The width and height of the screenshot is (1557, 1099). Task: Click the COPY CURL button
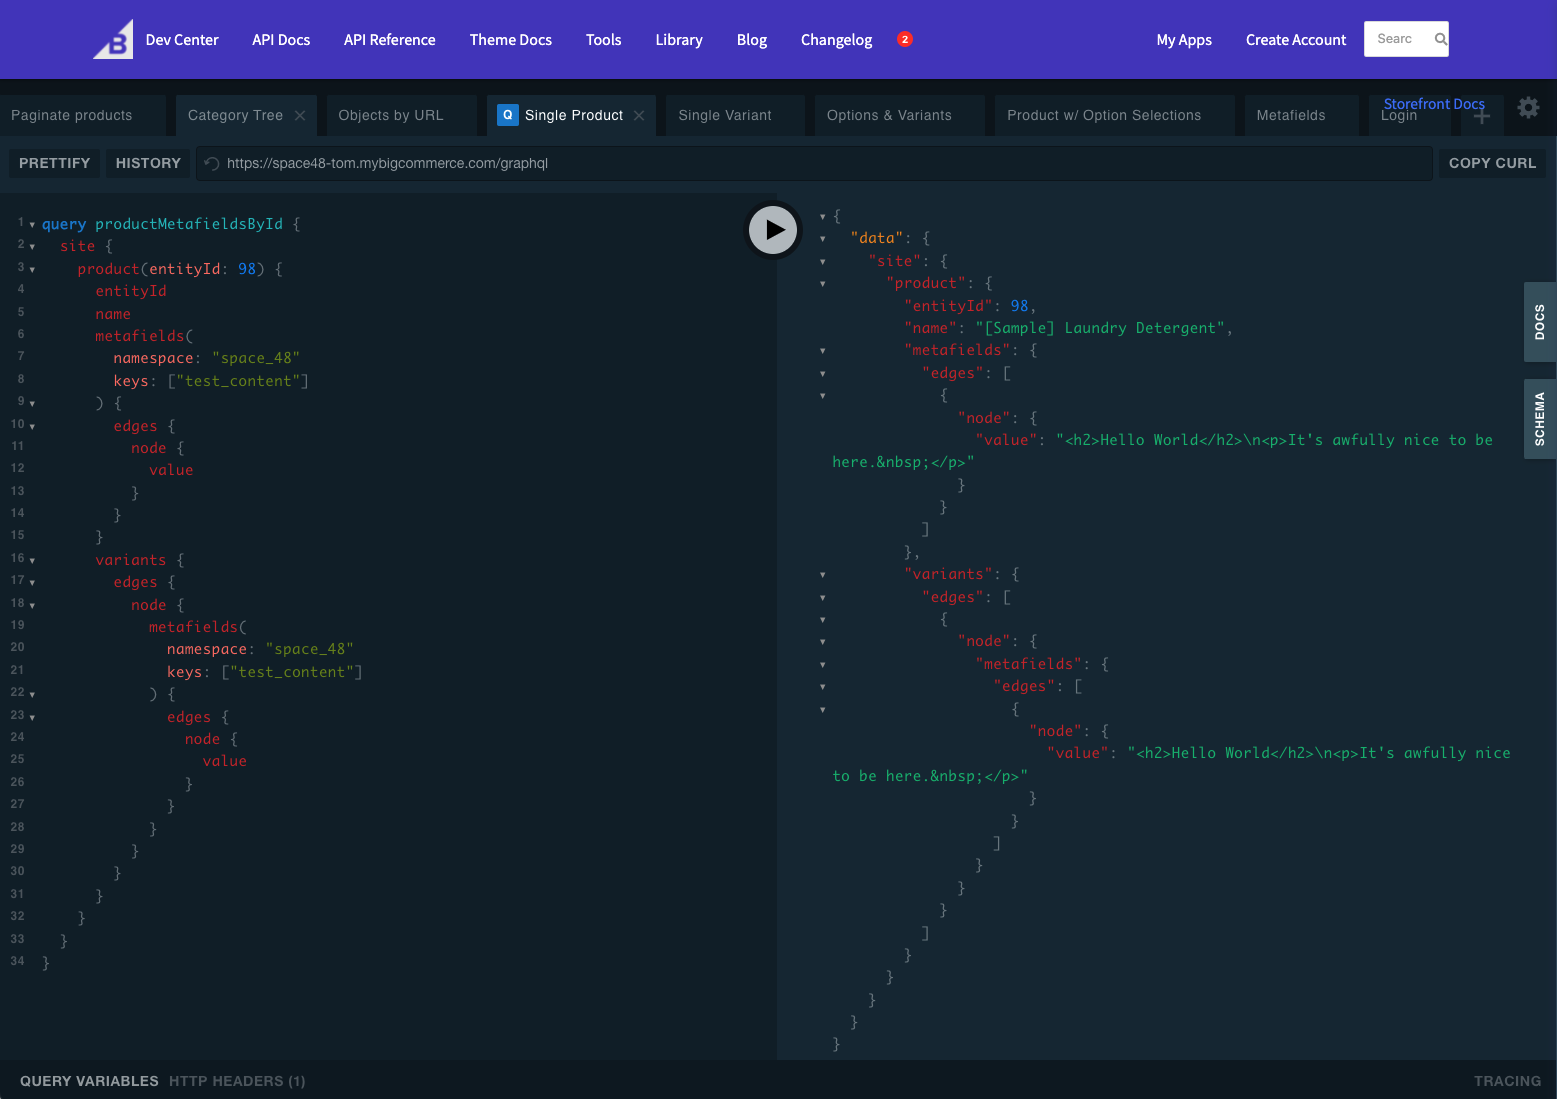point(1492,164)
